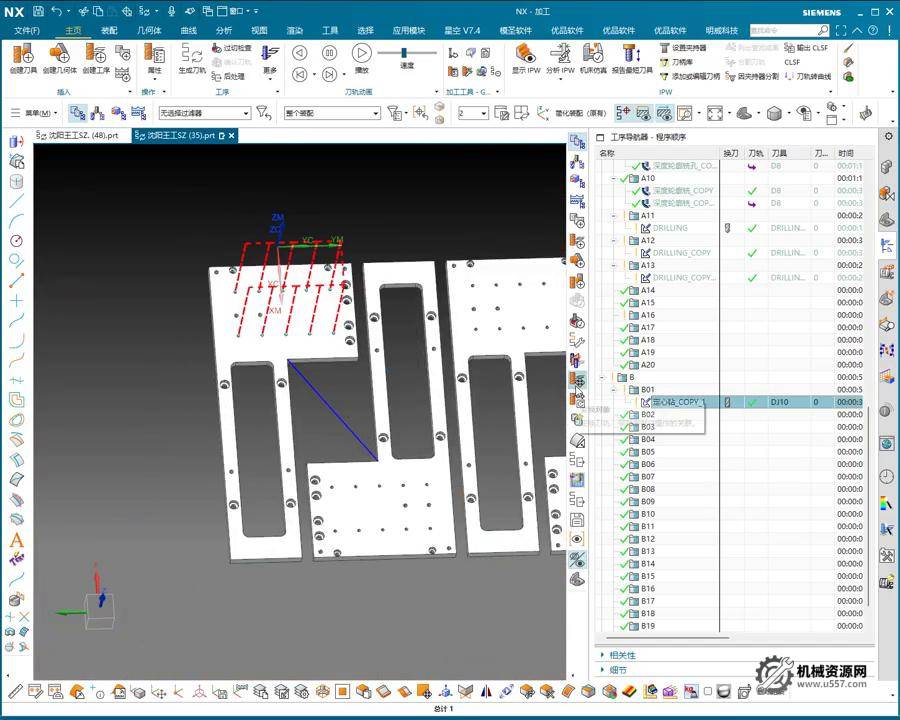Image resolution: width=900 pixels, height=720 pixels.
Task: Select the A14 program group in navigator
Action: click(x=648, y=290)
